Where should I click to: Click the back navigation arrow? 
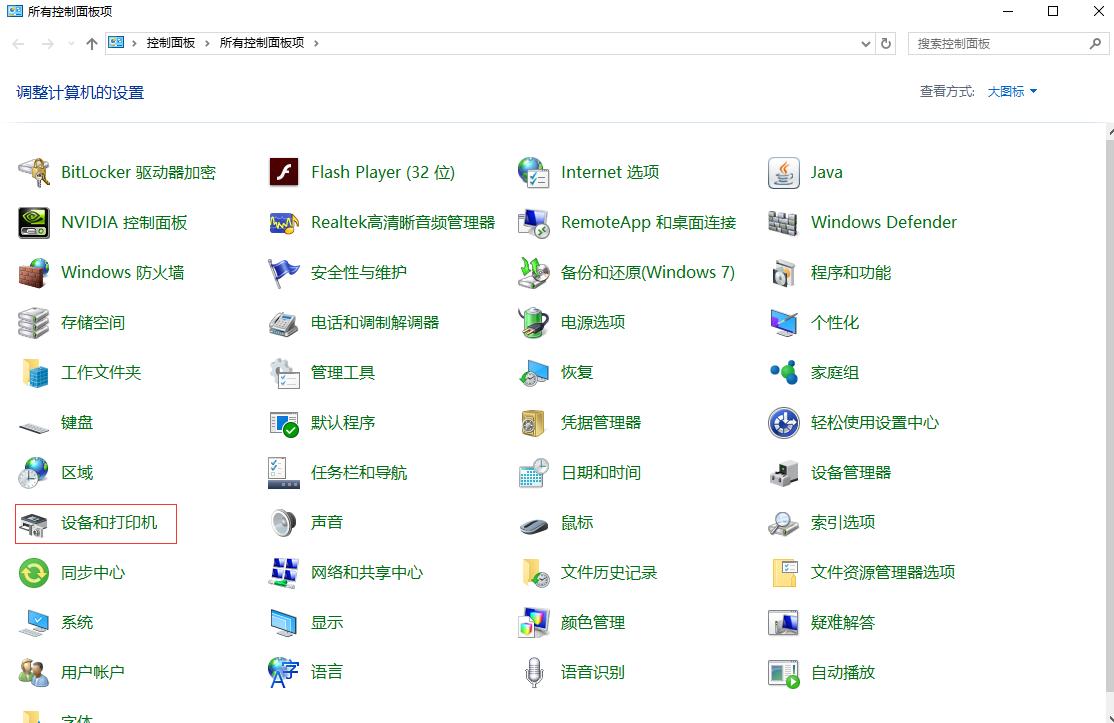[x=17, y=43]
